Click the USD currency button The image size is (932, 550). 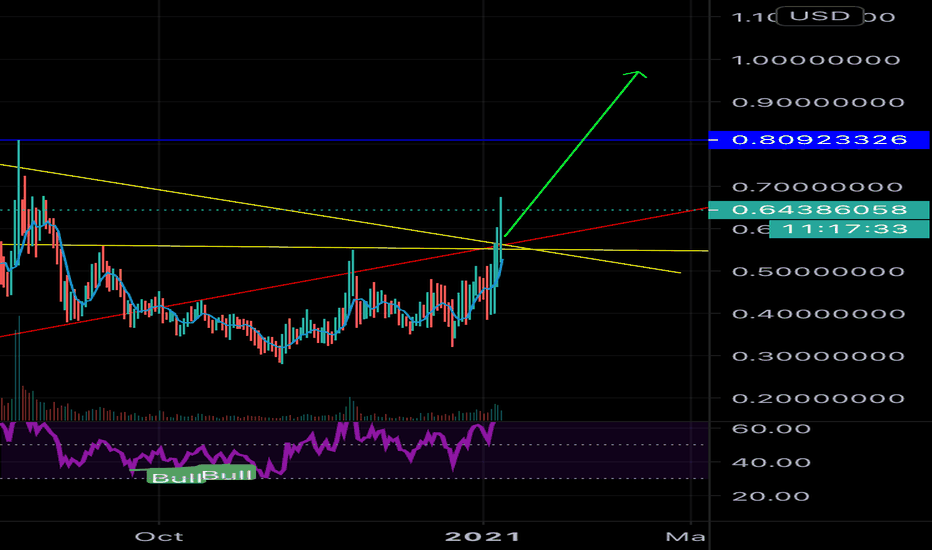tap(820, 15)
